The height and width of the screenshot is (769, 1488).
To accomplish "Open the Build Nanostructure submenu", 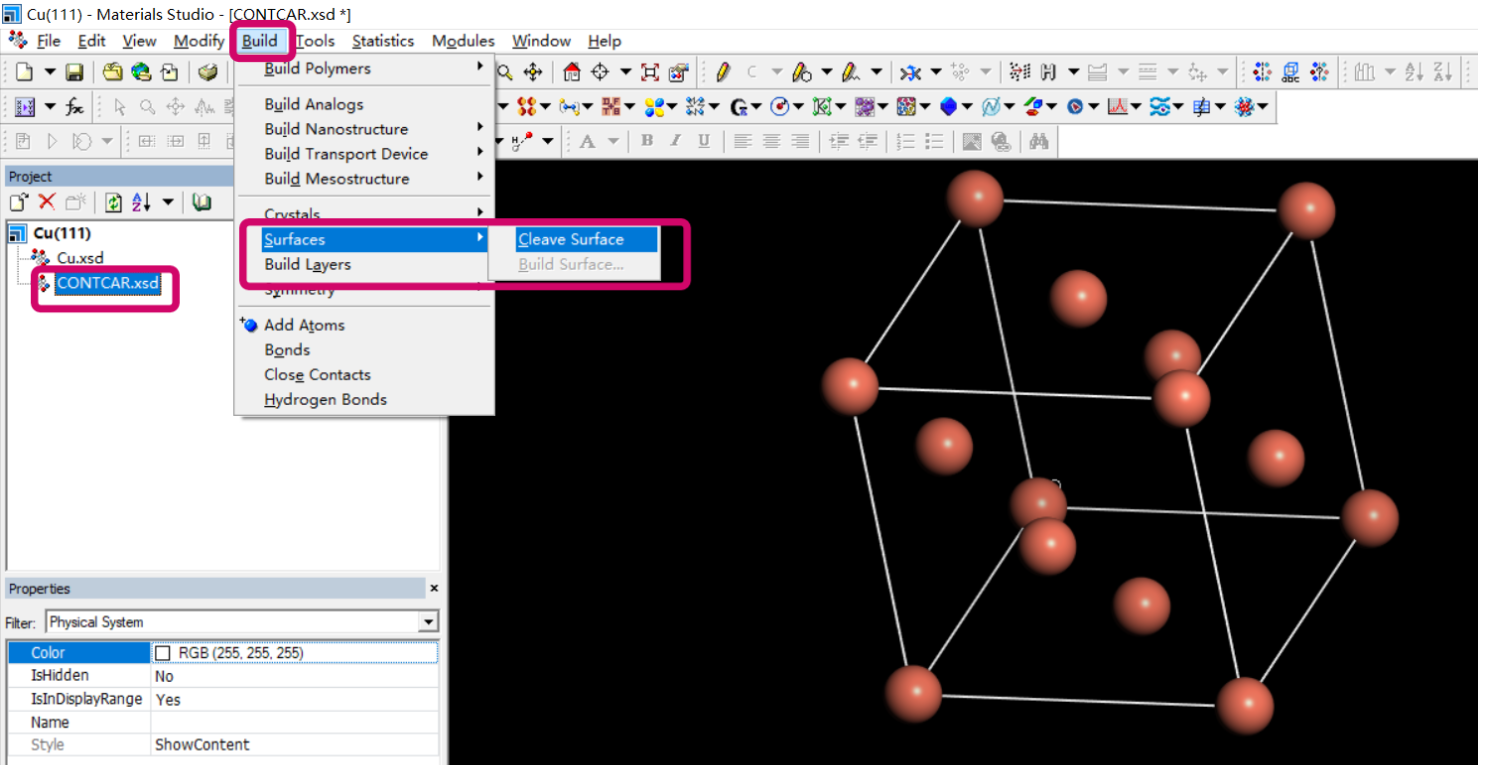I will point(336,129).
